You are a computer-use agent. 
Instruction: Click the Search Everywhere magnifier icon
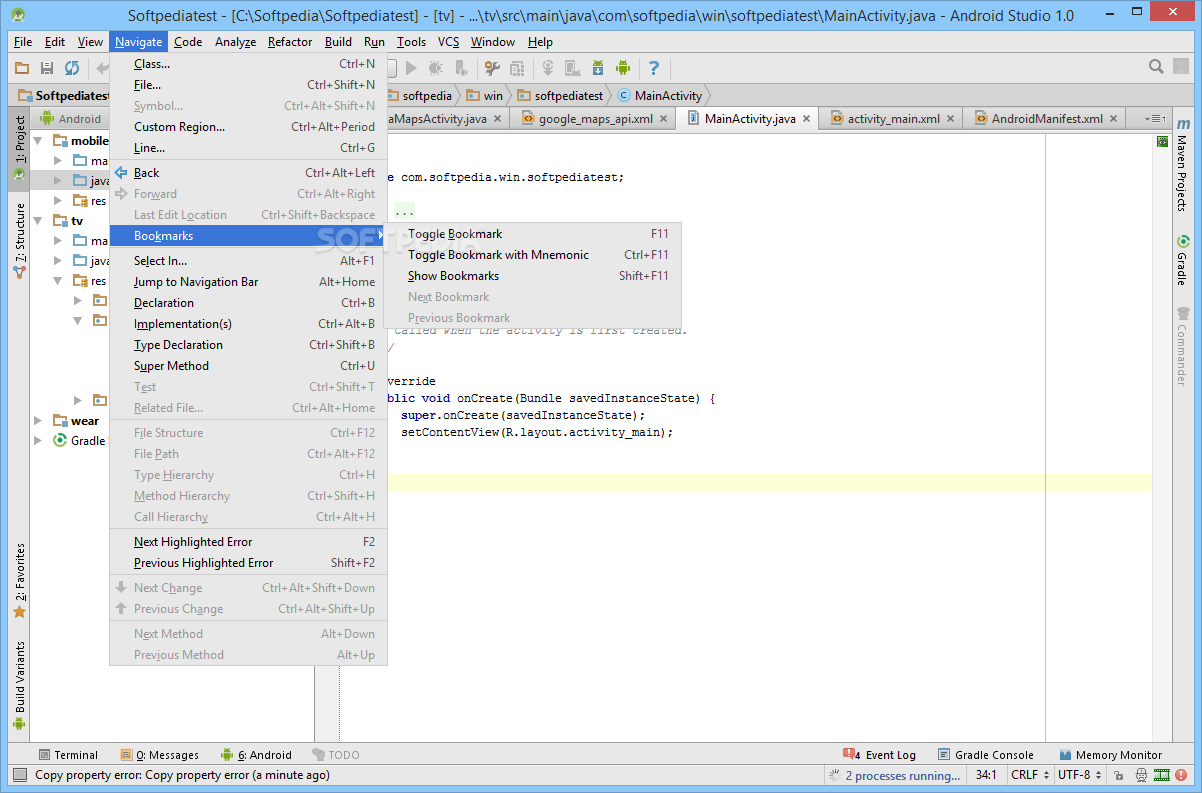(1156, 67)
